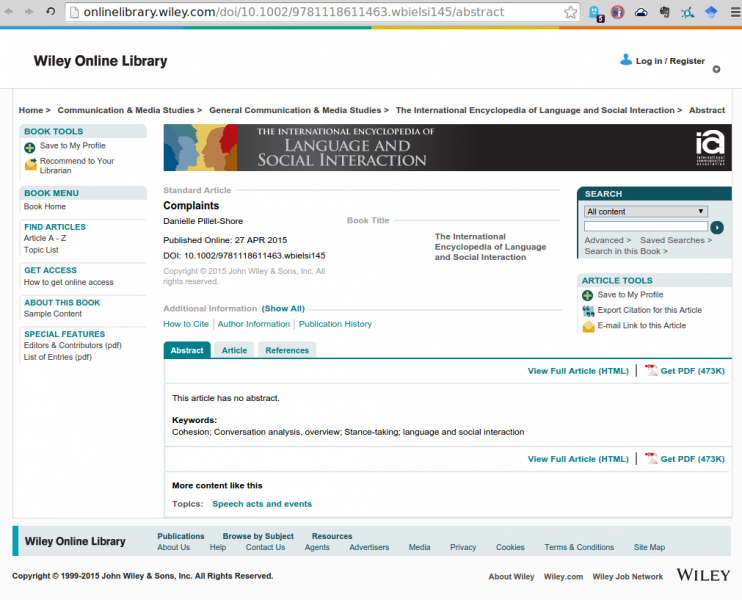
Task: Open the cloud extension icon
Action: click(641, 12)
